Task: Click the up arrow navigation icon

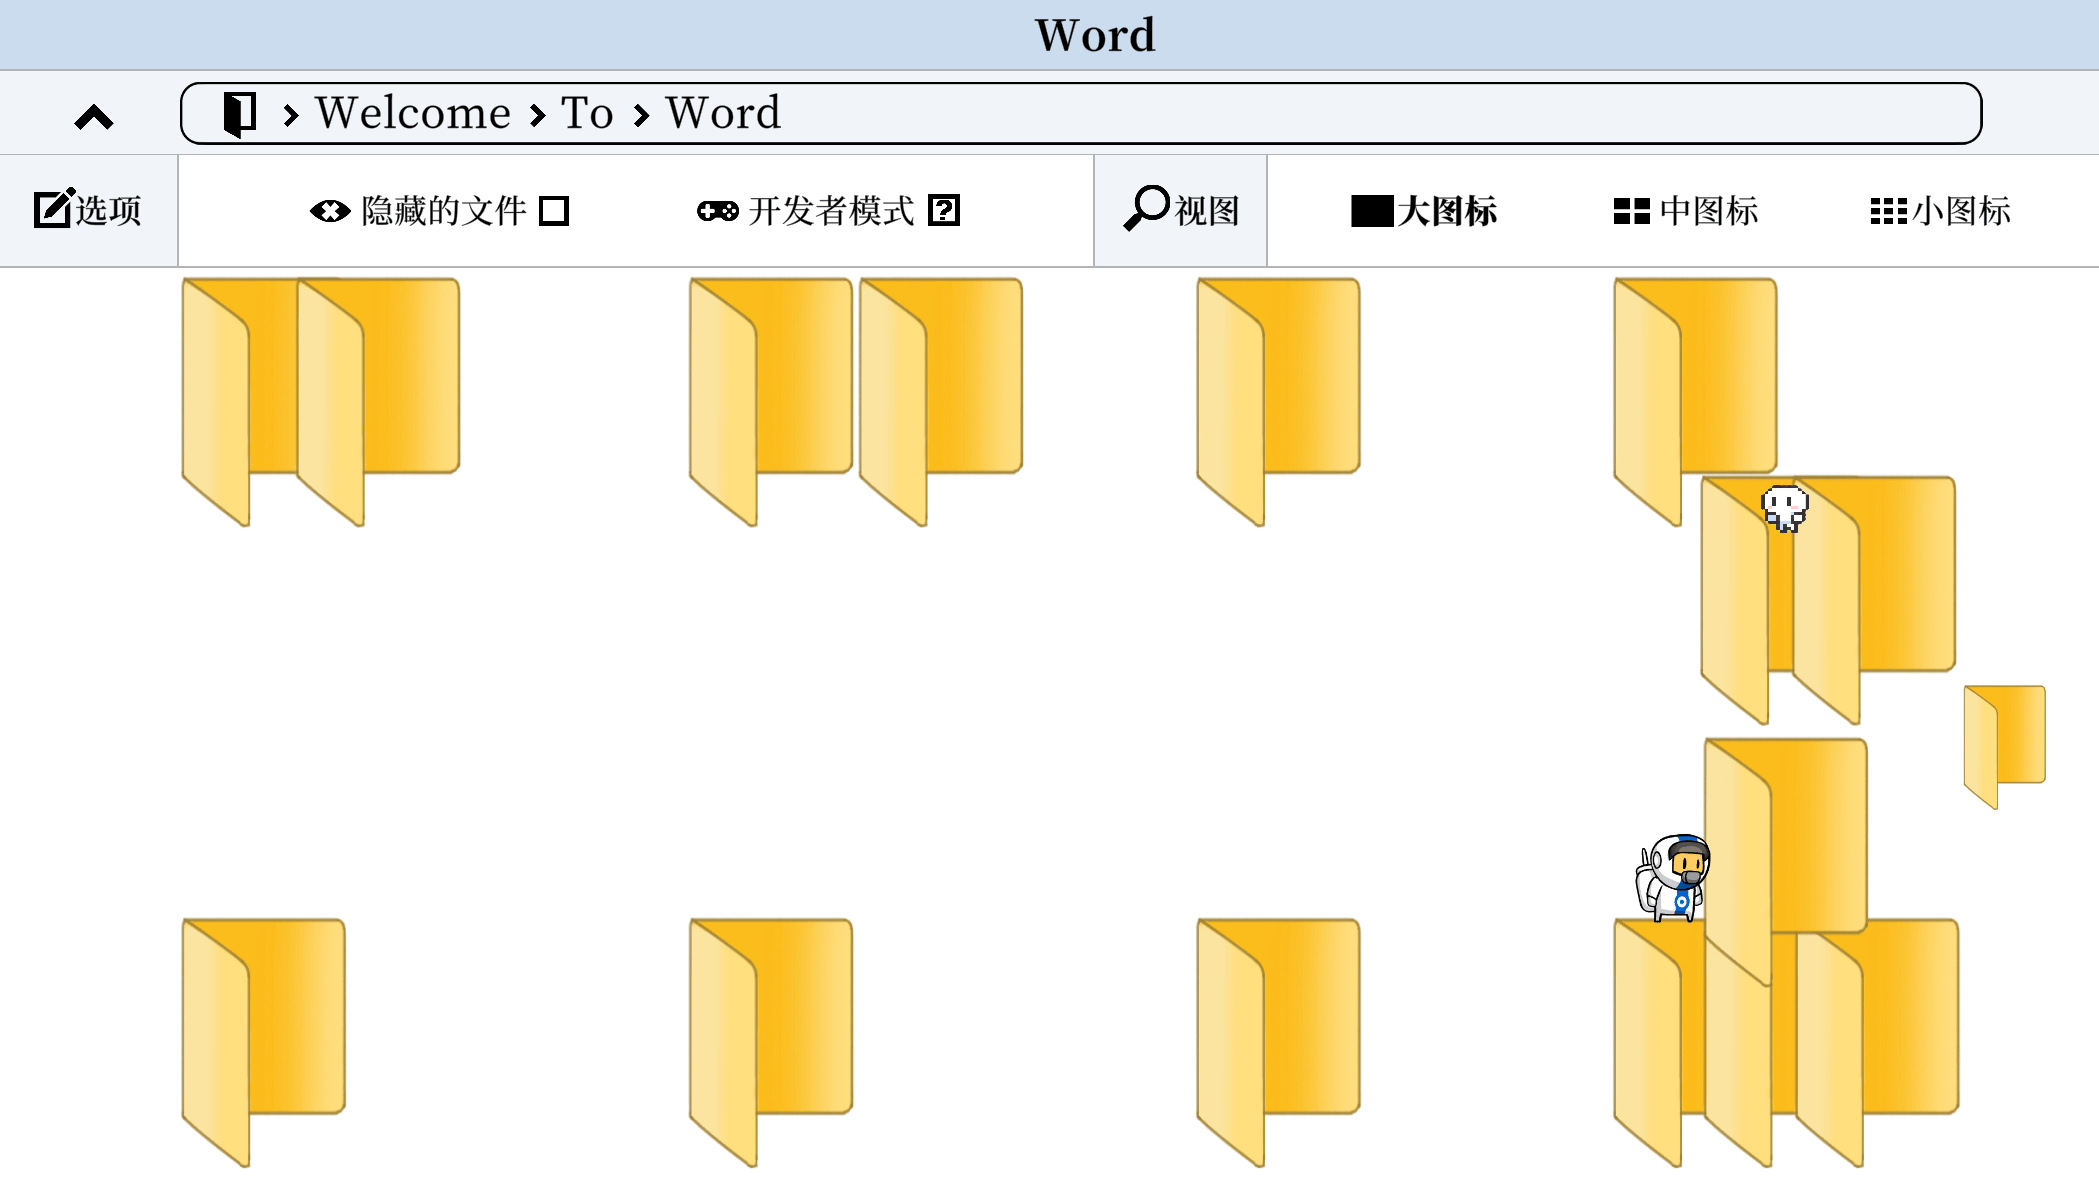Action: (x=94, y=118)
